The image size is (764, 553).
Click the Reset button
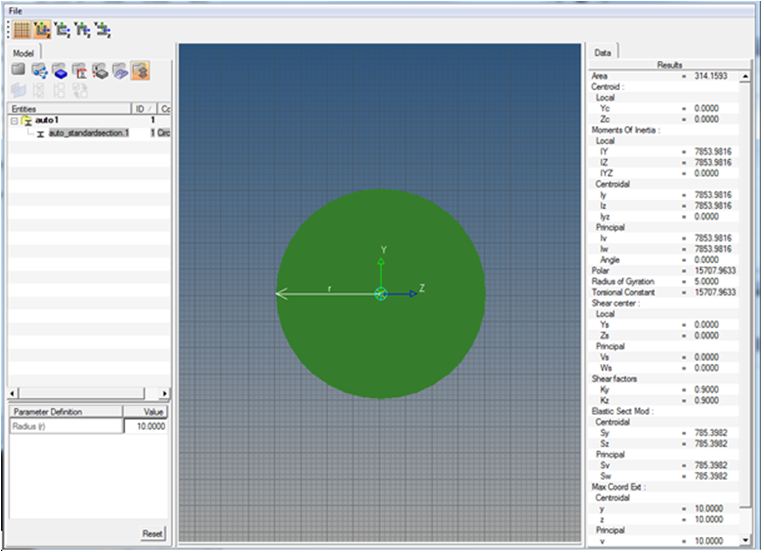click(x=153, y=534)
